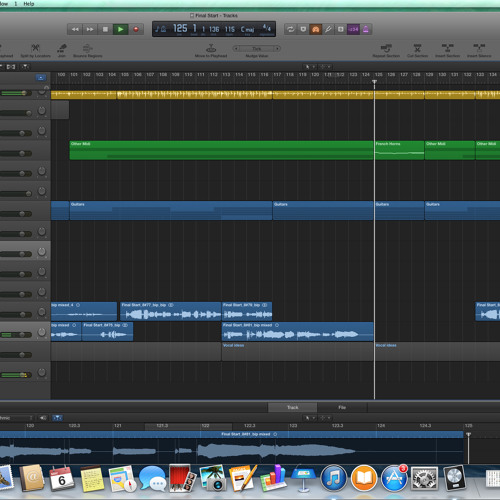The height and width of the screenshot is (500, 500).
Task: Select the Final Start_0#77_bip_bip audio region
Action: point(171,311)
